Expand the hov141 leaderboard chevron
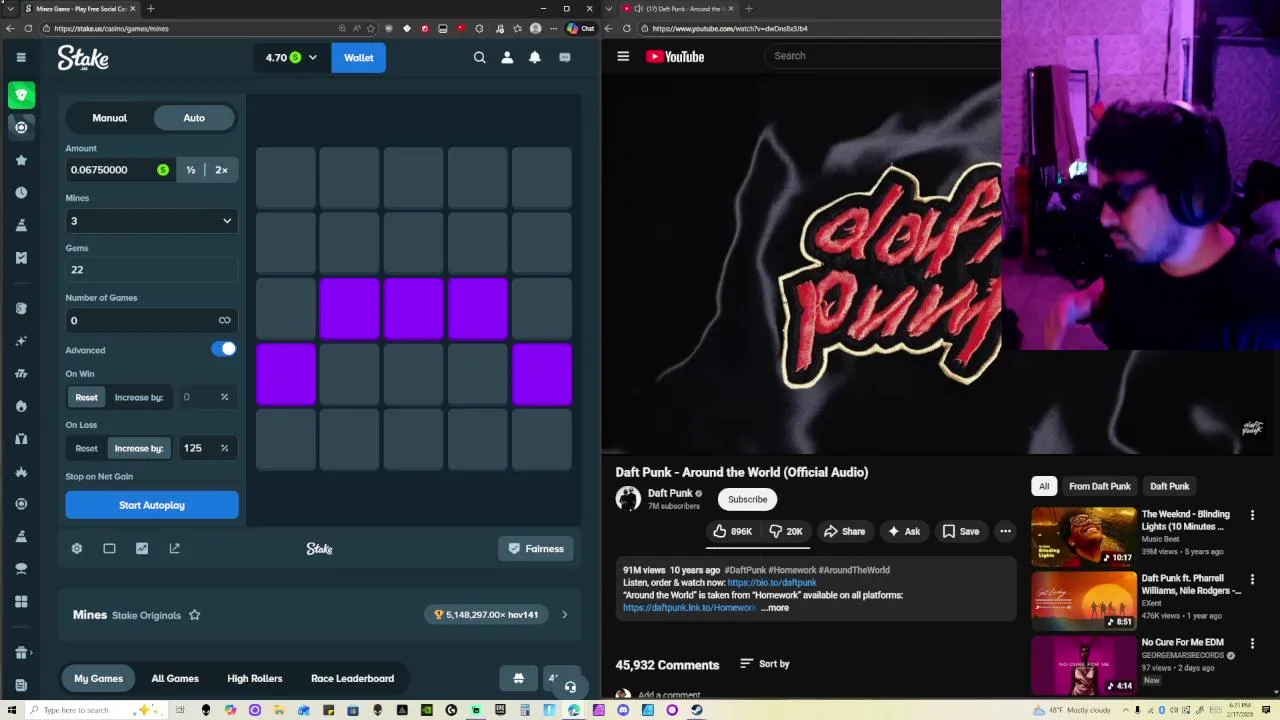This screenshot has height=720, width=1280. pos(564,615)
